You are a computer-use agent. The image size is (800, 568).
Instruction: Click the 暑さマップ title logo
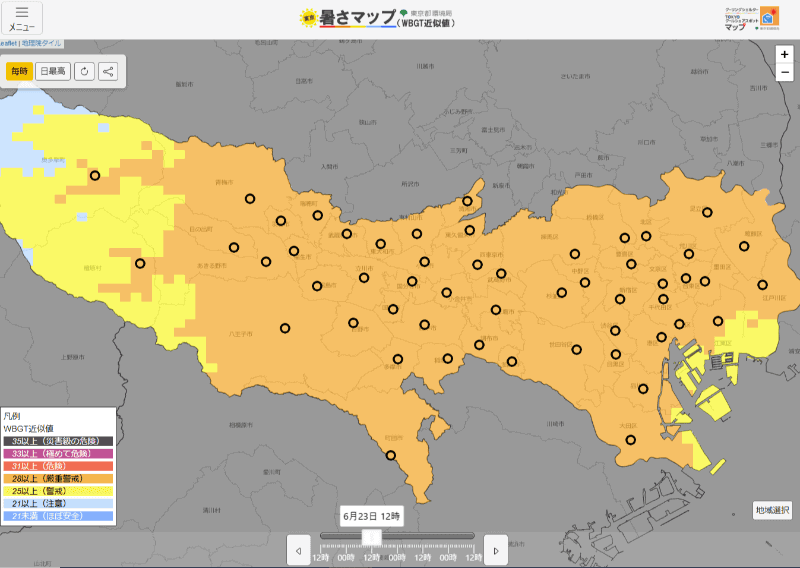(x=376, y=19)
